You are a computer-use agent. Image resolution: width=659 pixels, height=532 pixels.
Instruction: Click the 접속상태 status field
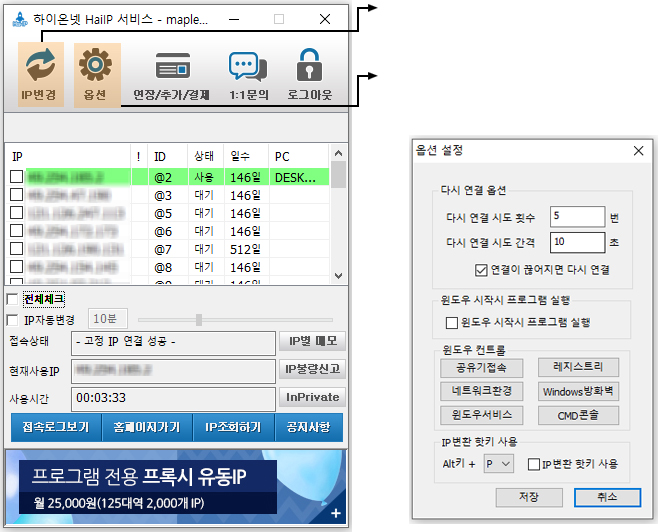173,343
